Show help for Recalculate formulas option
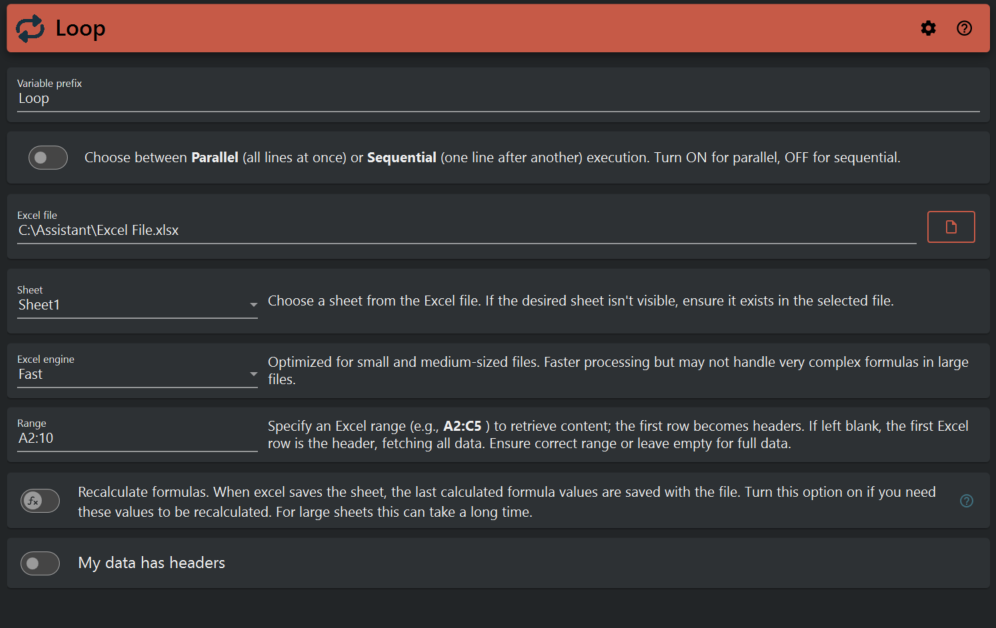The height and width of the screenshot is (628, 996). tap(966, 501)
